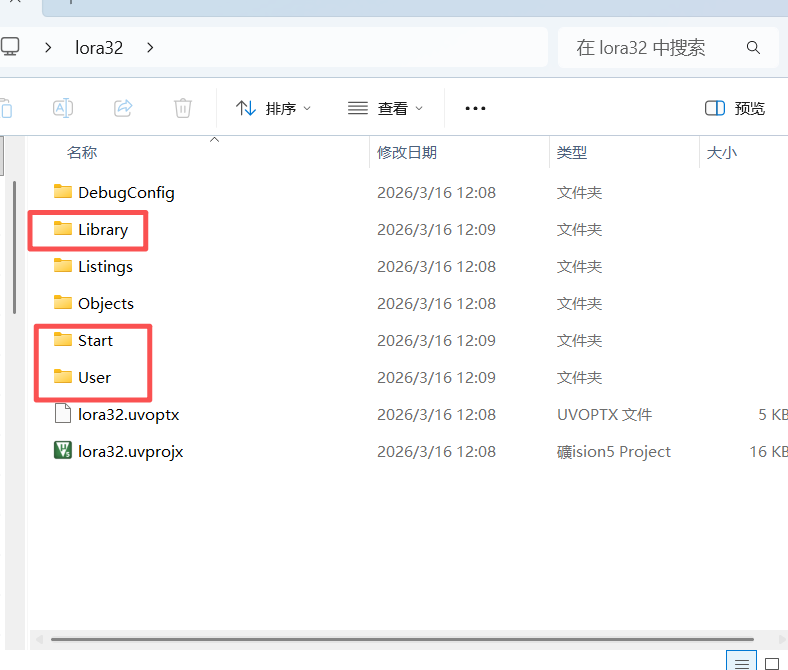The width and height of the screenshot is (788, 670).
Task: Click the paste toolbar icon
Action: pyautogui.click(x=6, y=108)
